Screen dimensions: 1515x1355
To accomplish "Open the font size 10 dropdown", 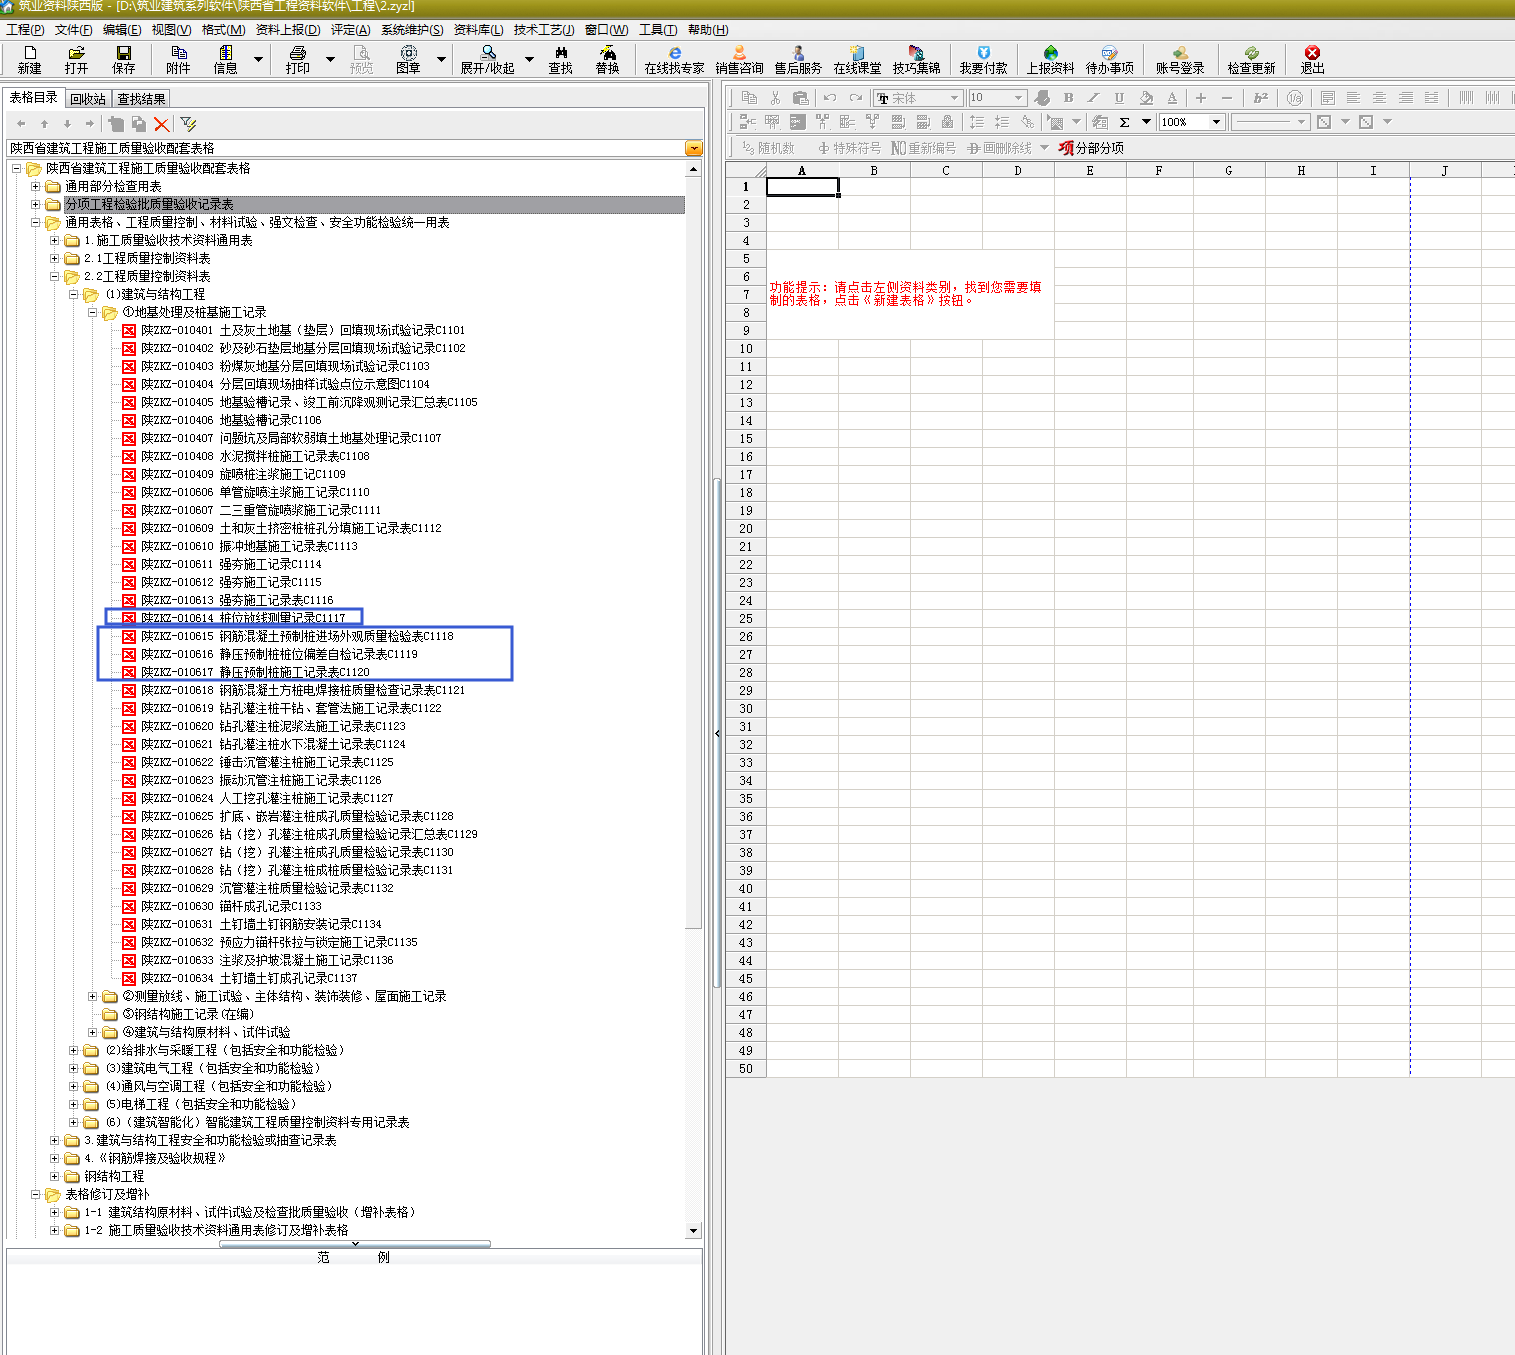I will pyautogui.click(x=1019, y=98).
